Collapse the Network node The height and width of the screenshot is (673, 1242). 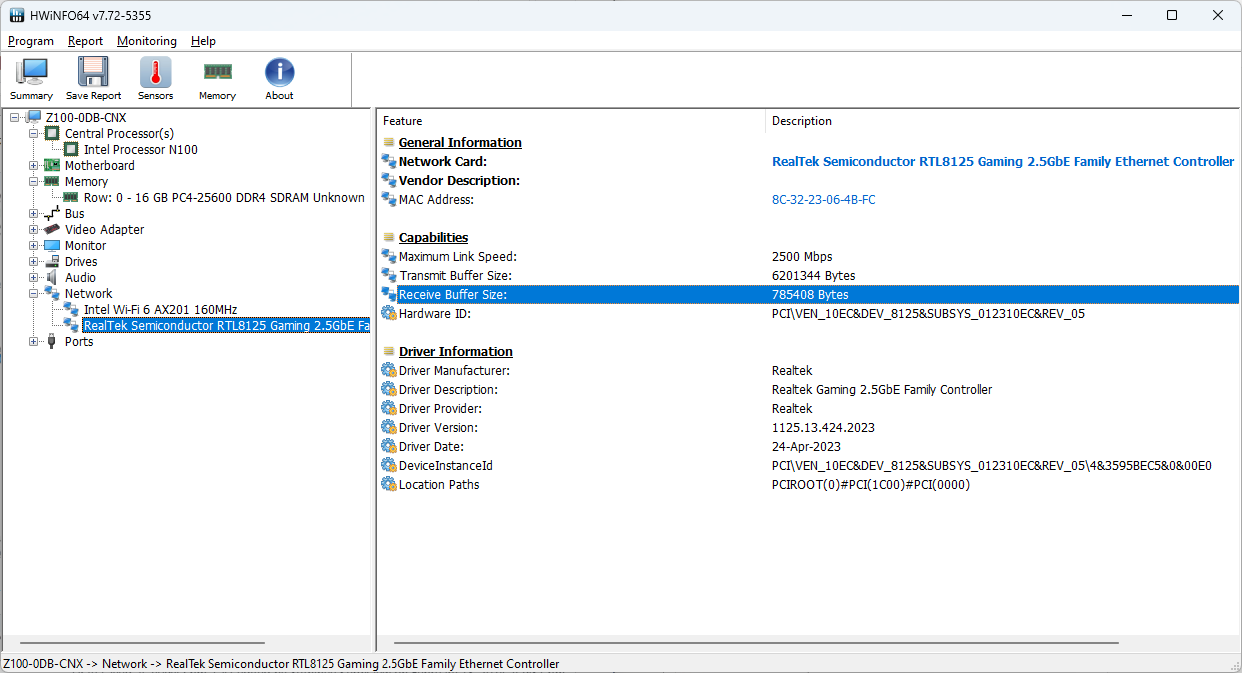[34, 293]
